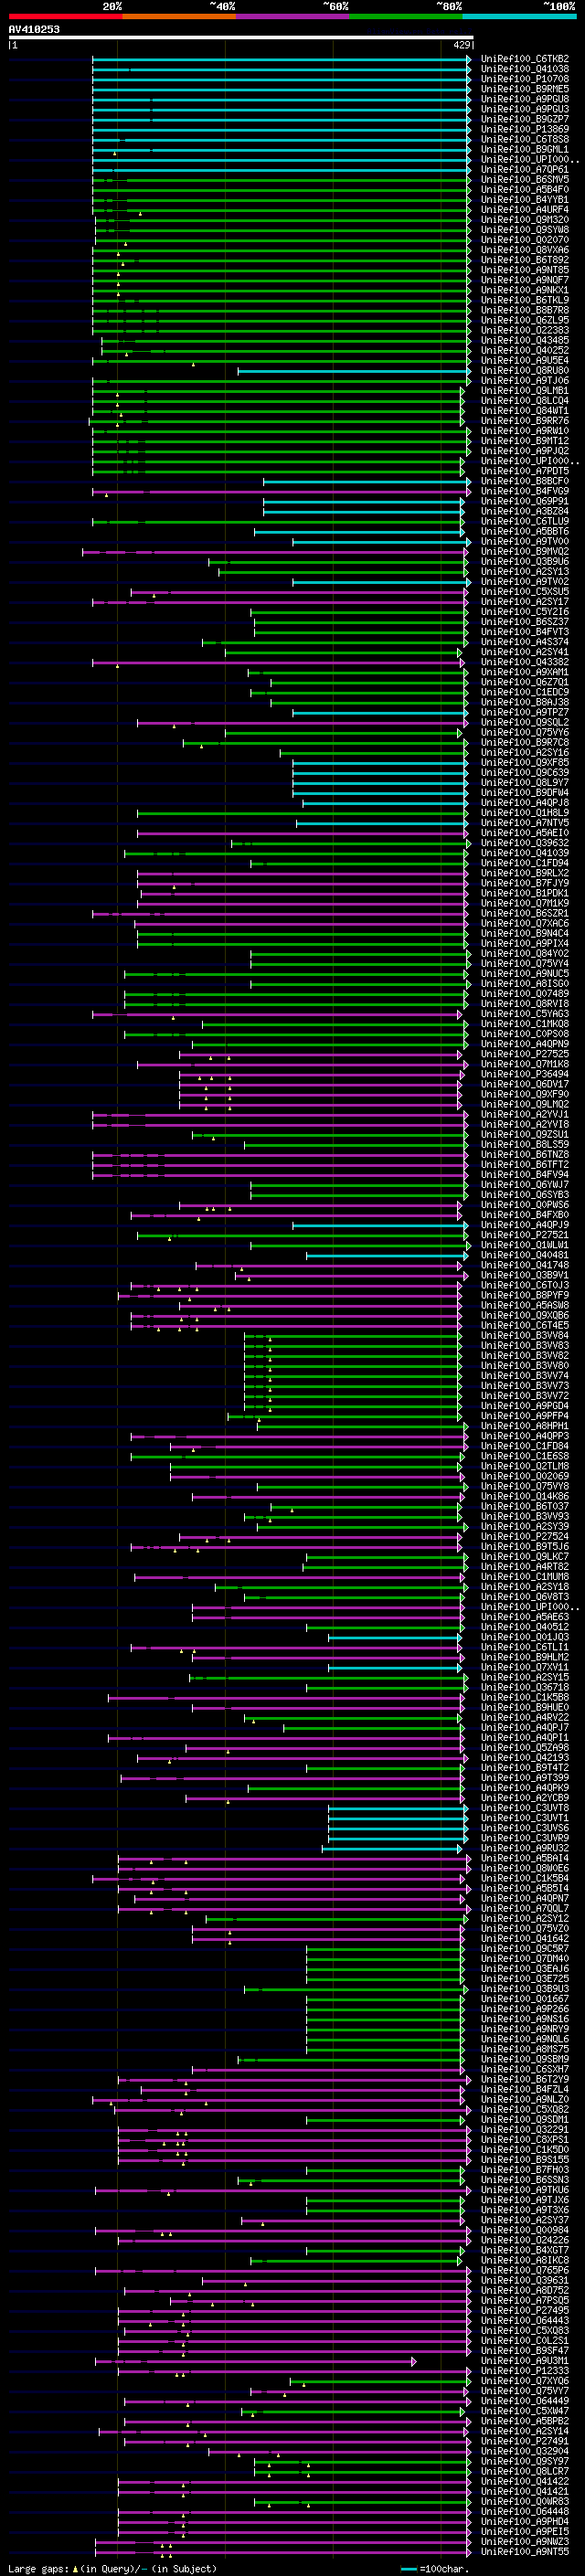Image resolution: width=585 pixels, height=2576 pixels.
Task: Select label UniRef100_Q43382
Action: pyautogui.click(x=525, y=662)
